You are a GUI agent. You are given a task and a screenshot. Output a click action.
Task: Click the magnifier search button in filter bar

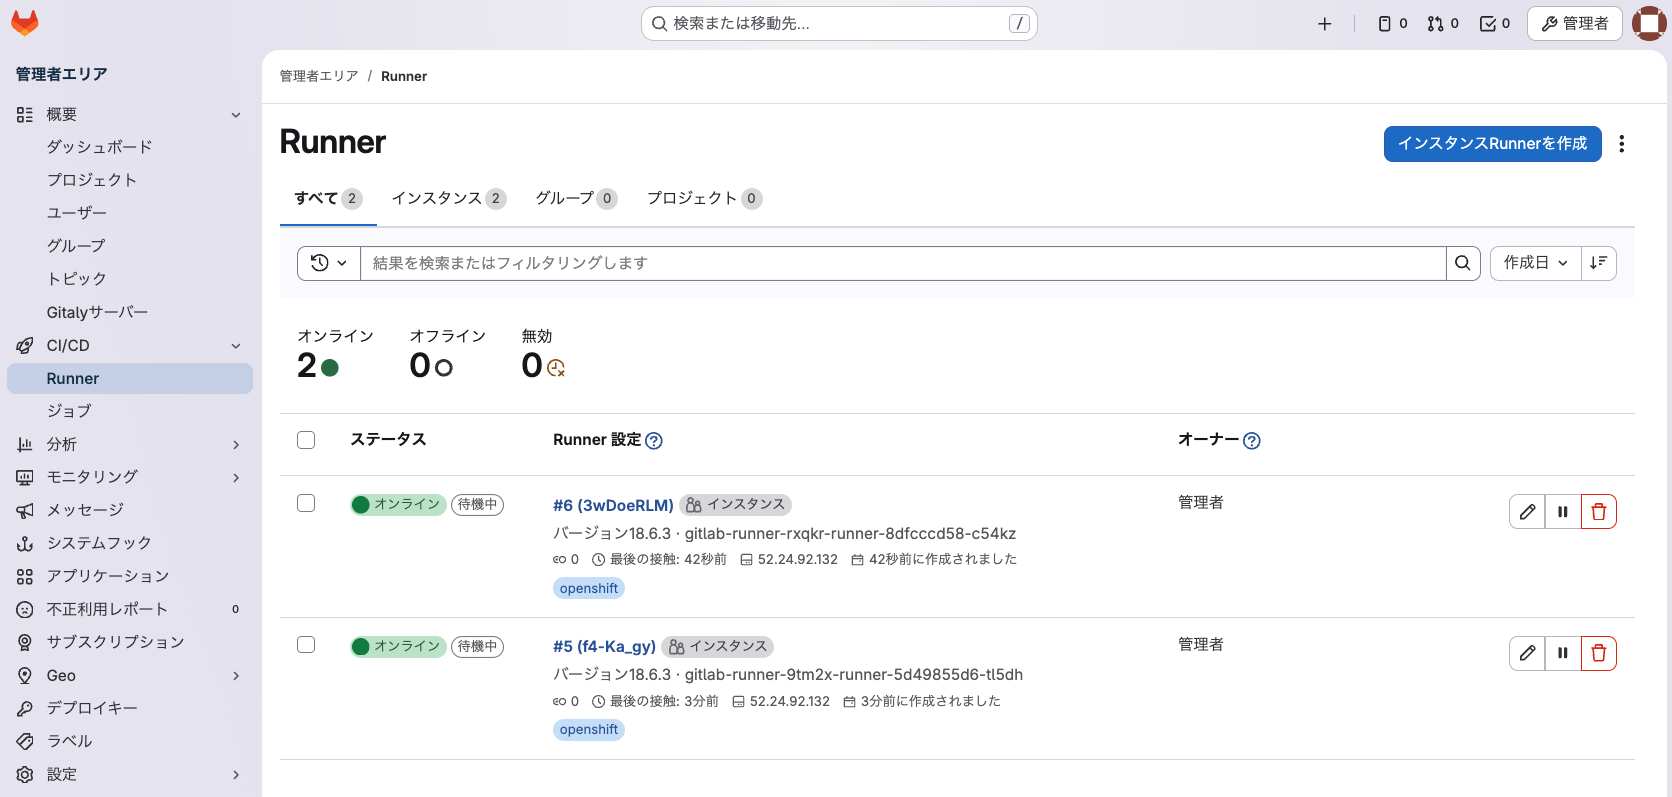point(1463,263)
